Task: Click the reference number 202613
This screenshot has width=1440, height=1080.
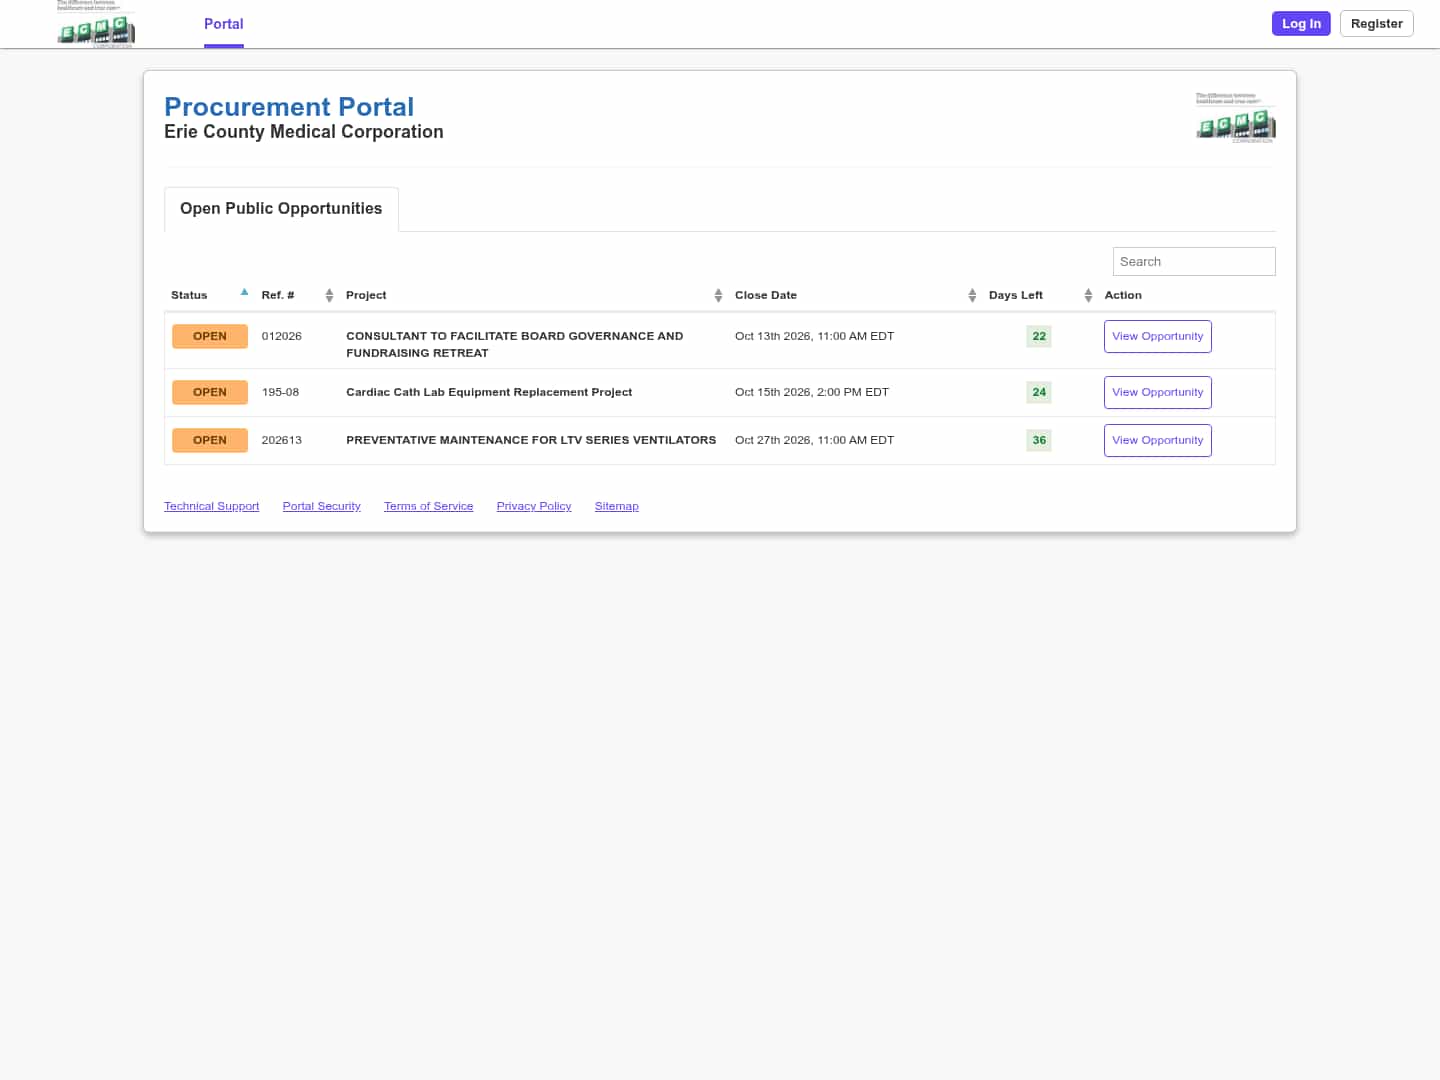Action: point(281,440)
